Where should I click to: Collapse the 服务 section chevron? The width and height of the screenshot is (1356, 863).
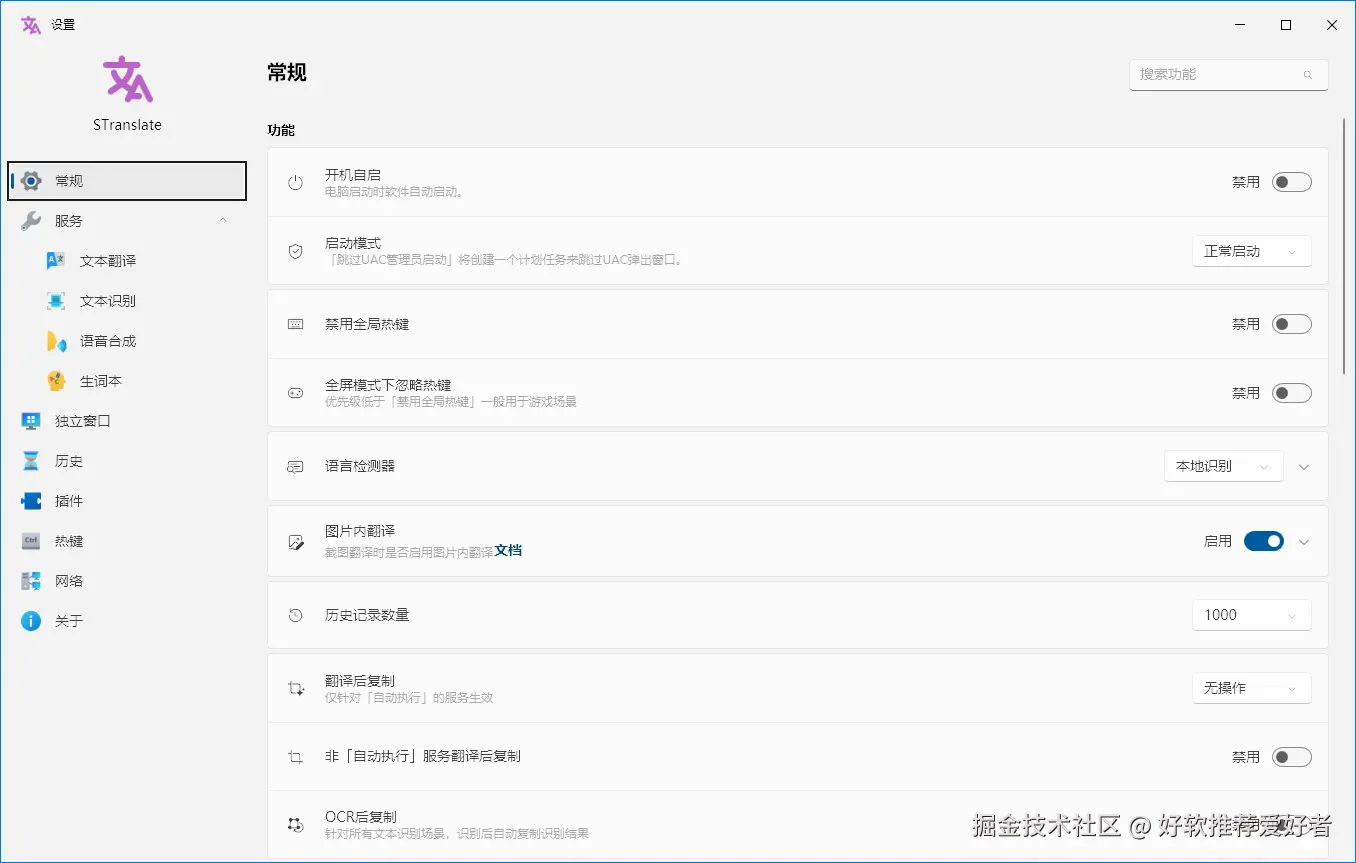[x=223, y=221]
